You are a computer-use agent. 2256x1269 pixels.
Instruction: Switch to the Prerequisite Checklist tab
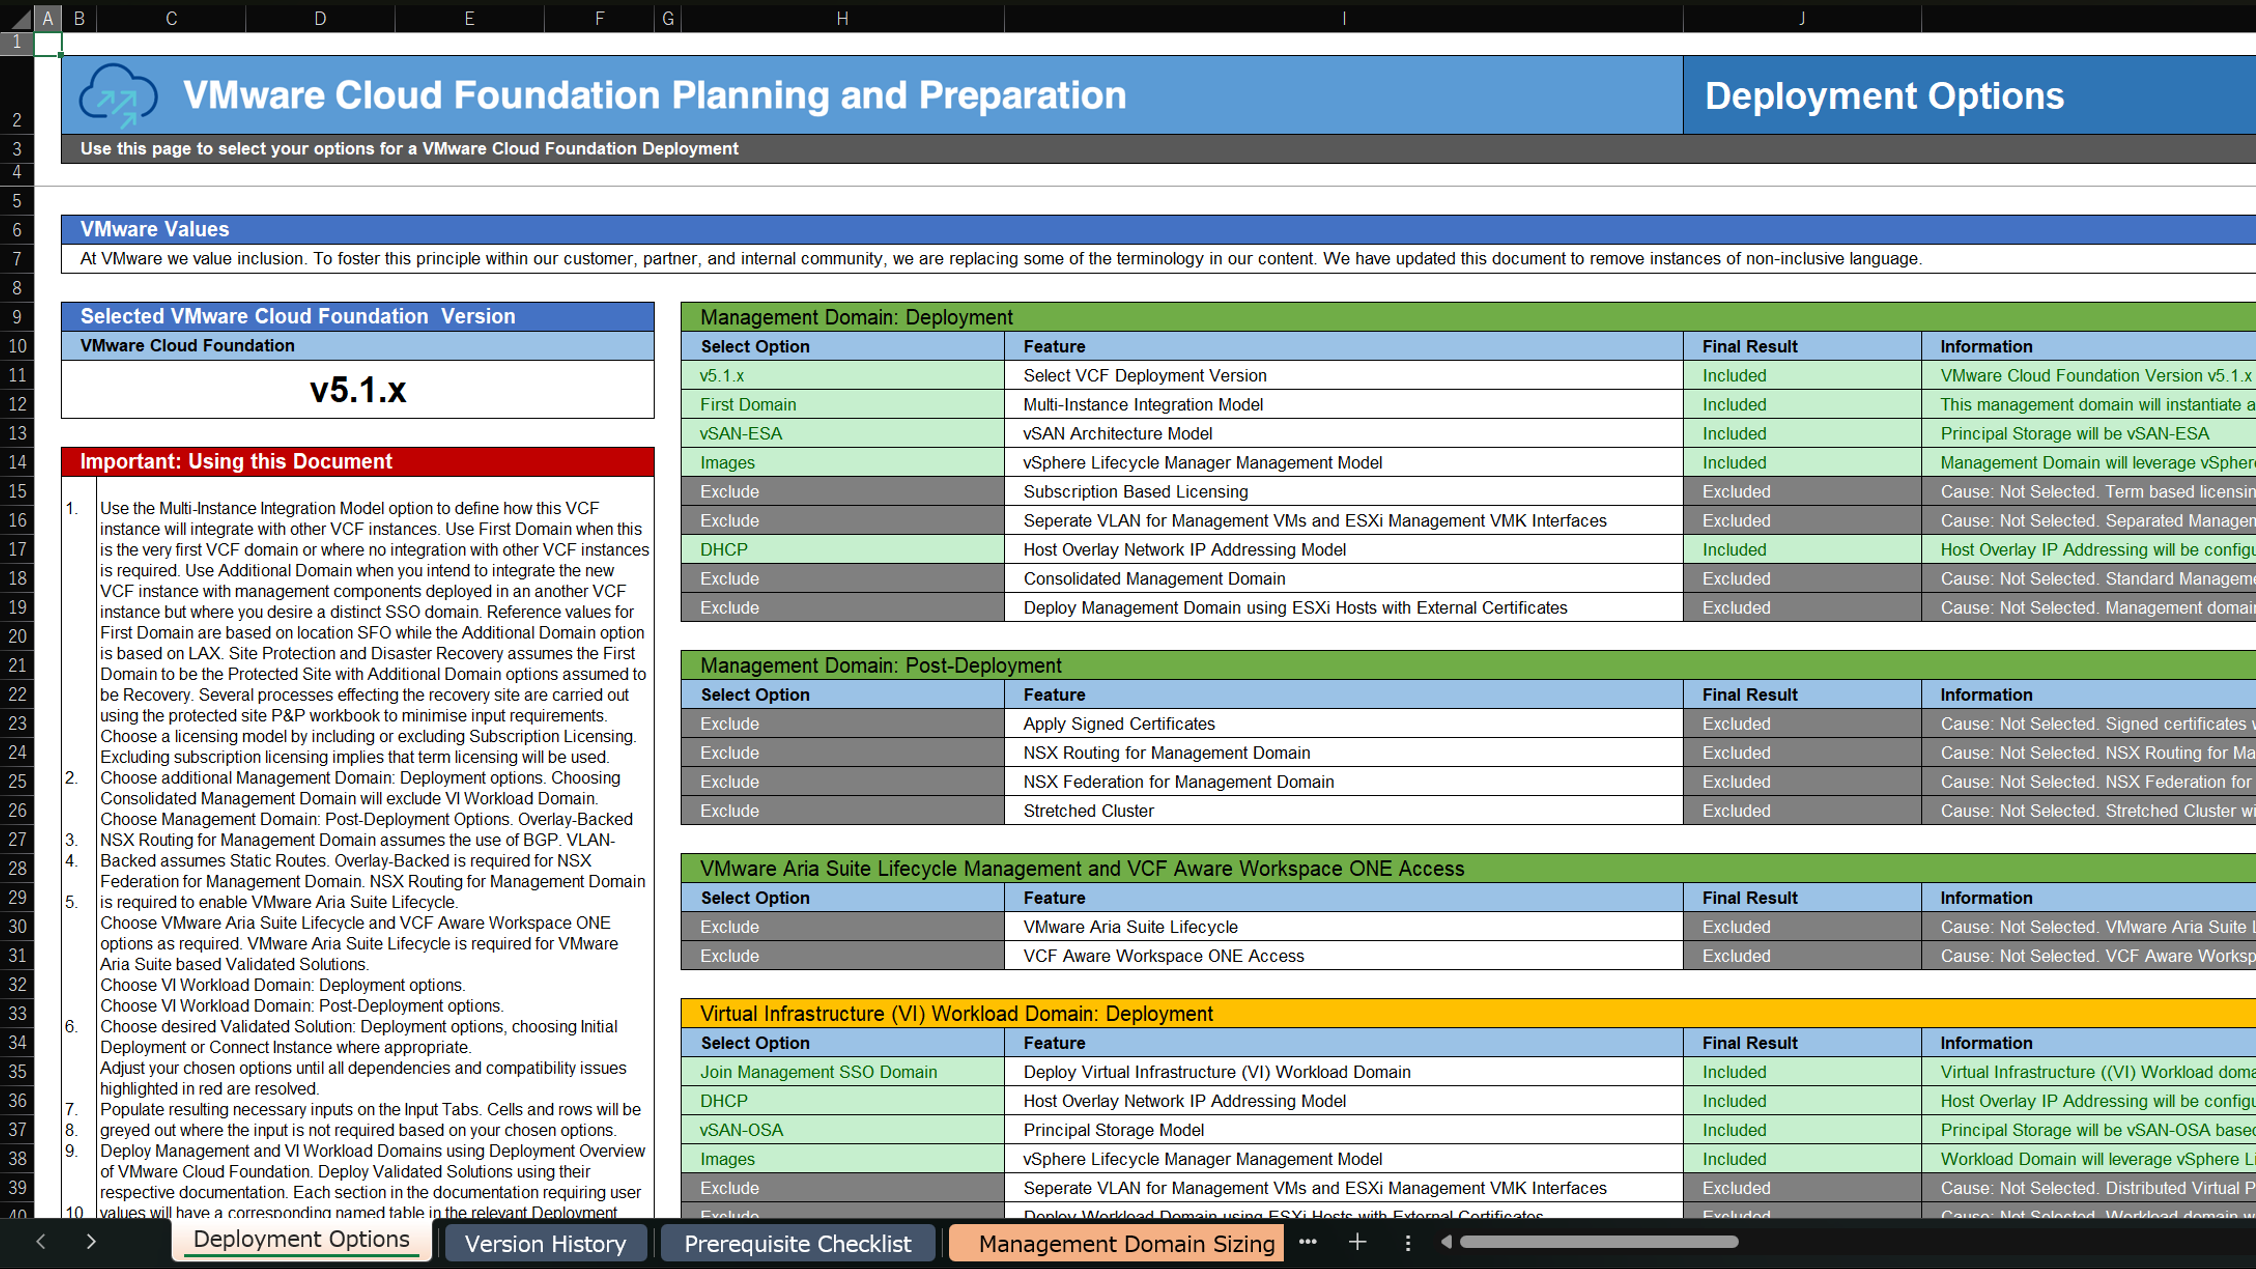point(797,1243)
